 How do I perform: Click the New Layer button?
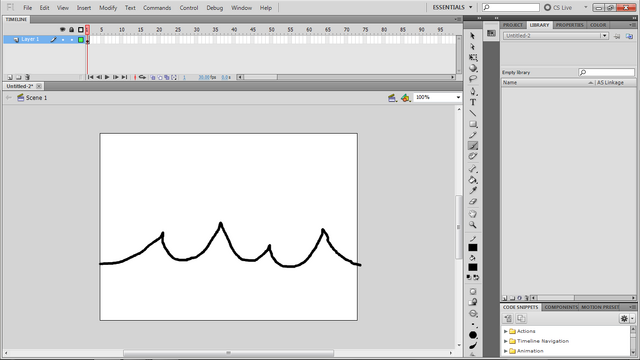click(x=10, y=77)
